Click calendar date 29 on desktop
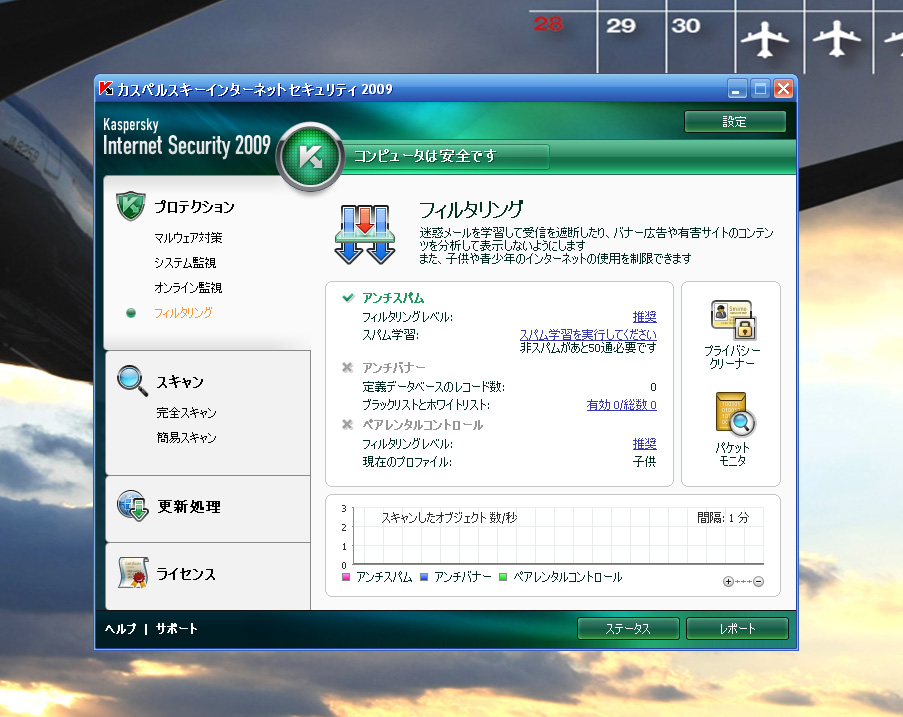Viewport: 903px width, 717px height. pyautogui.click(x=621, y=25)
